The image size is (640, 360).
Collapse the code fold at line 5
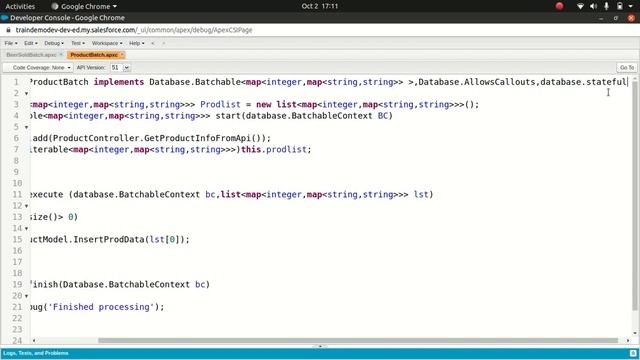(27, 127)
